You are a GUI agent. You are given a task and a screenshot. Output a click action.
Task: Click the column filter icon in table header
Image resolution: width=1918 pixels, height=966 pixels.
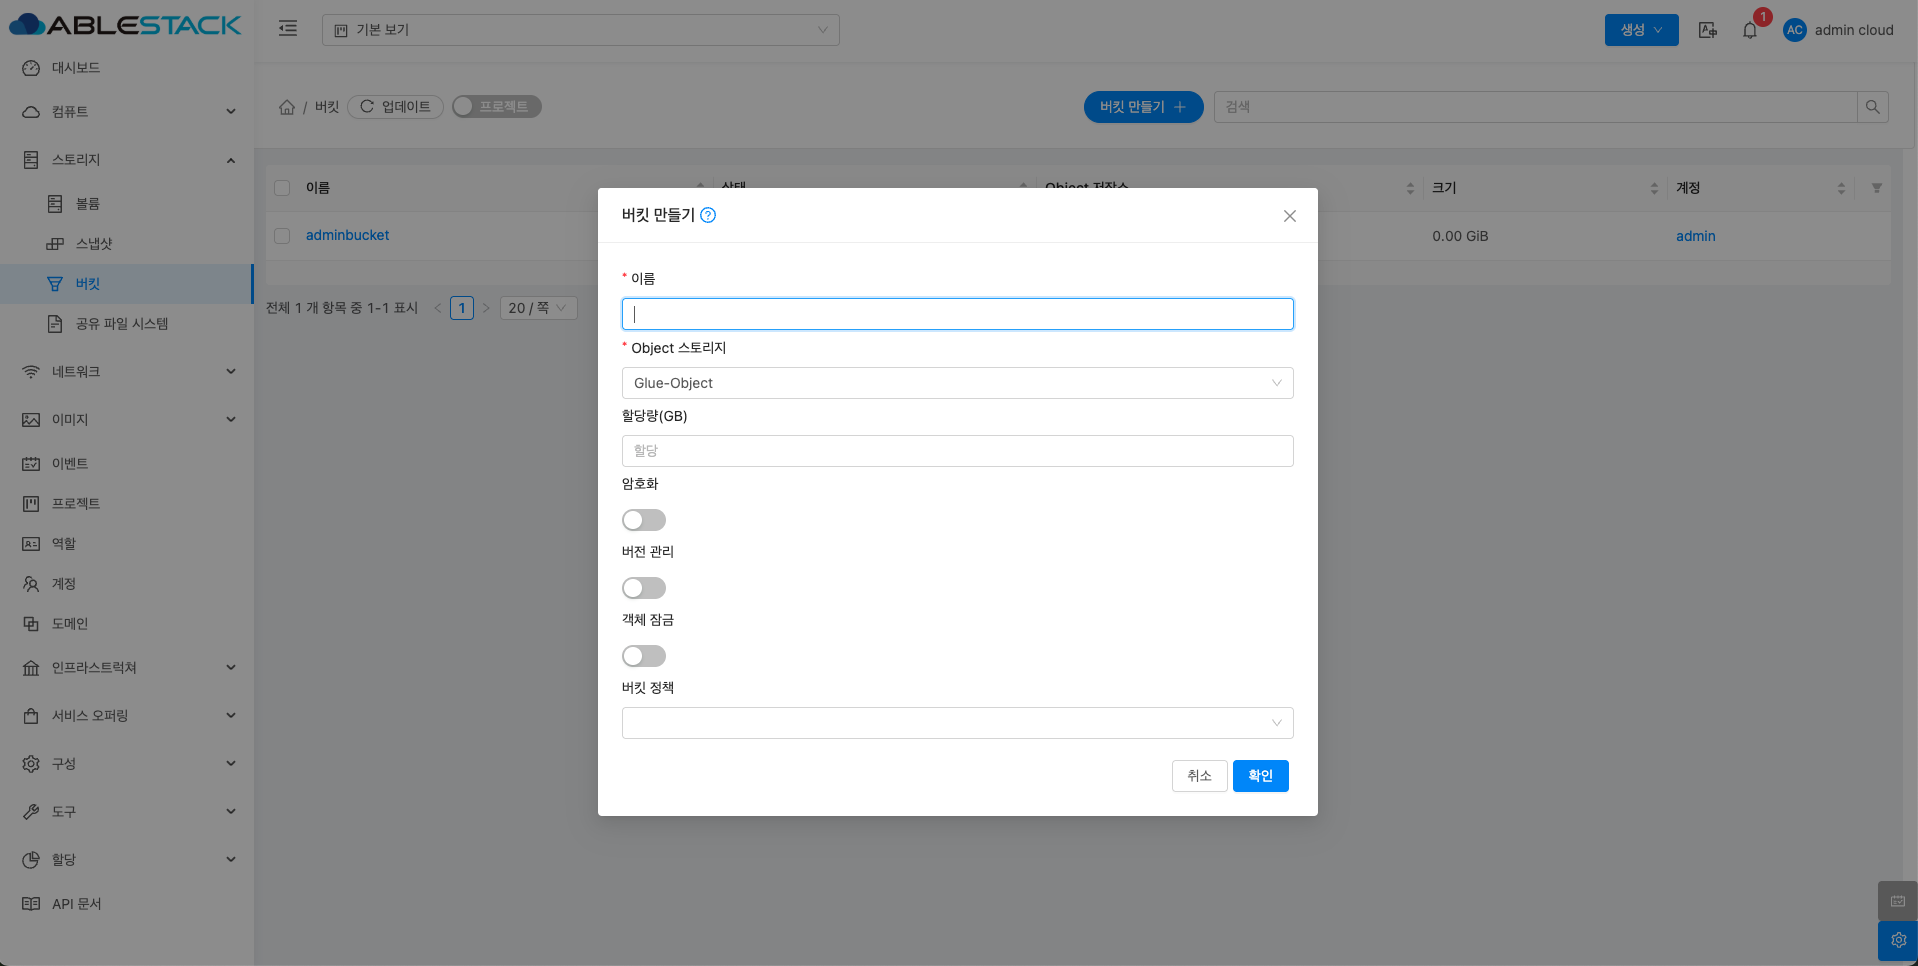tap(1876, 188)
